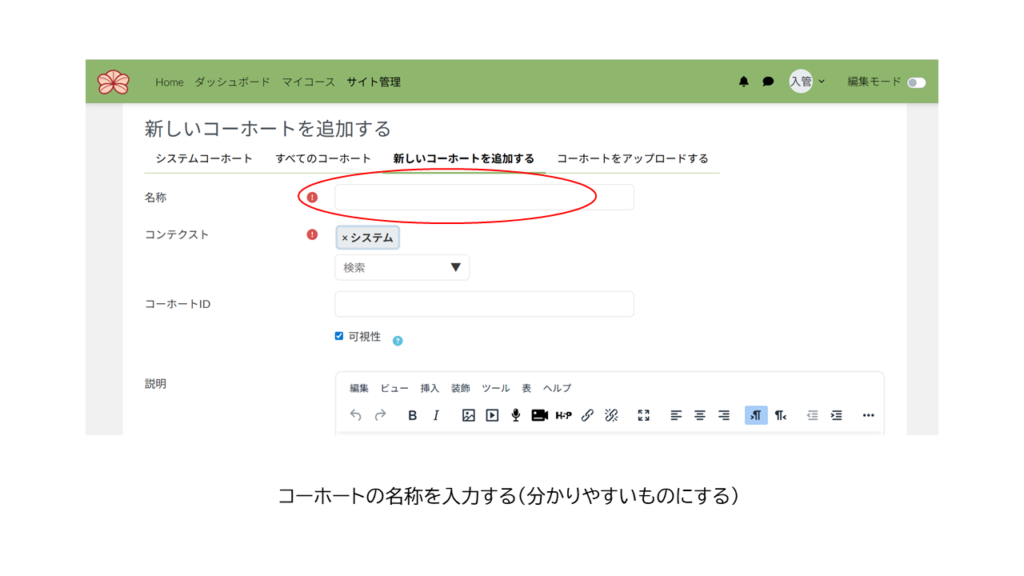Expand the コンテクスト search dropdown arrow
Screen dimensions: 1024x576
click(x=455, y=267)
